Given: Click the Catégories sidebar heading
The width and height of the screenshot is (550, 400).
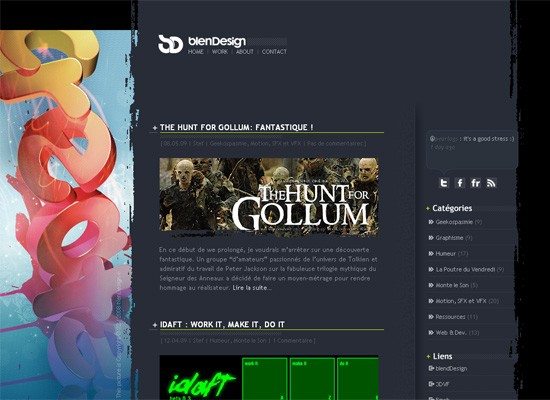Looking at the screenshot, I should pos(452,208).
